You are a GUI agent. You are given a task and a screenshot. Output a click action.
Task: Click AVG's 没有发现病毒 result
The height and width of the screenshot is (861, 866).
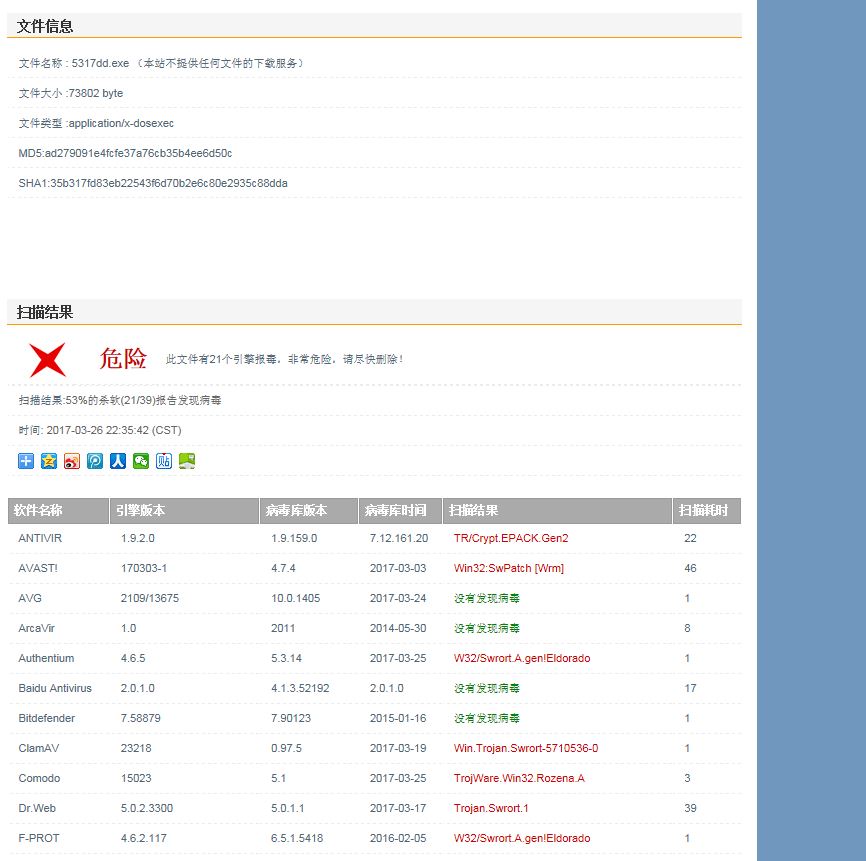(487, 598)
